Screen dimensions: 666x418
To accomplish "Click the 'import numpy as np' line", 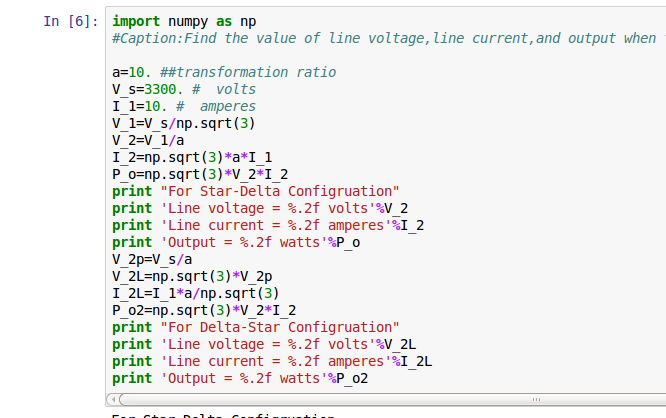I will 184,21.
